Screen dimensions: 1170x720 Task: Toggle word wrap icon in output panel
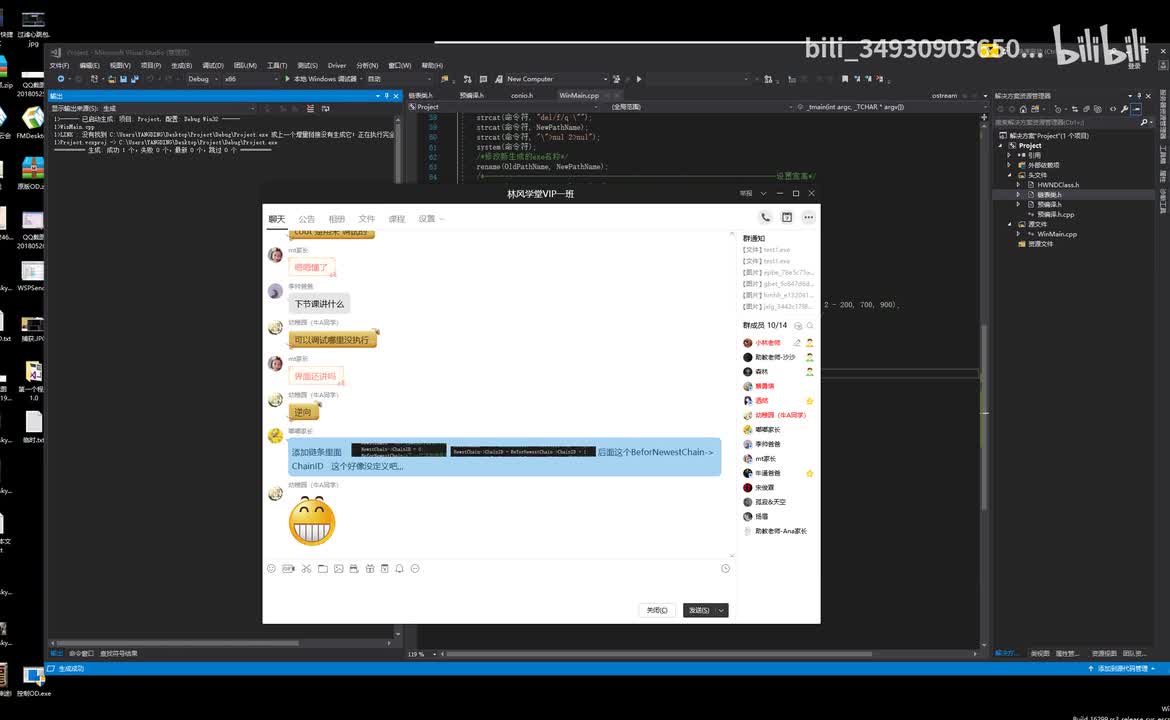click(x=326, y=108)
